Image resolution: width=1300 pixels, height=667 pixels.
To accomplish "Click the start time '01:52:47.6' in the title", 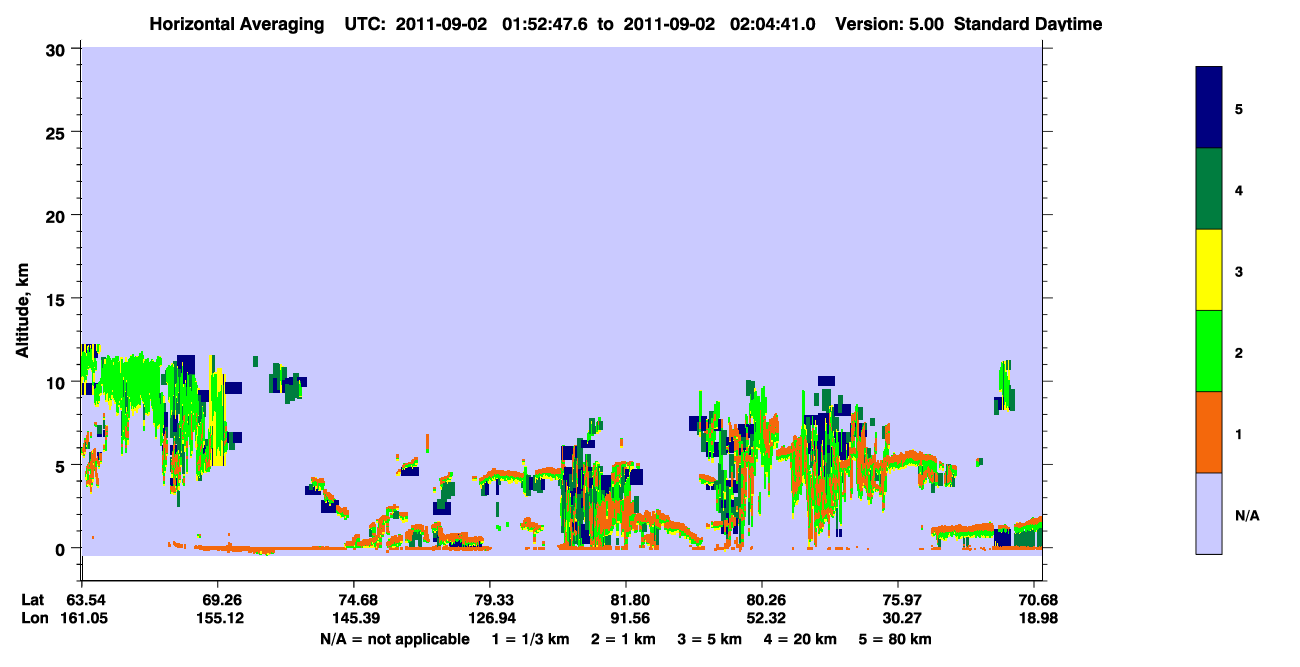I will [545, 24].
